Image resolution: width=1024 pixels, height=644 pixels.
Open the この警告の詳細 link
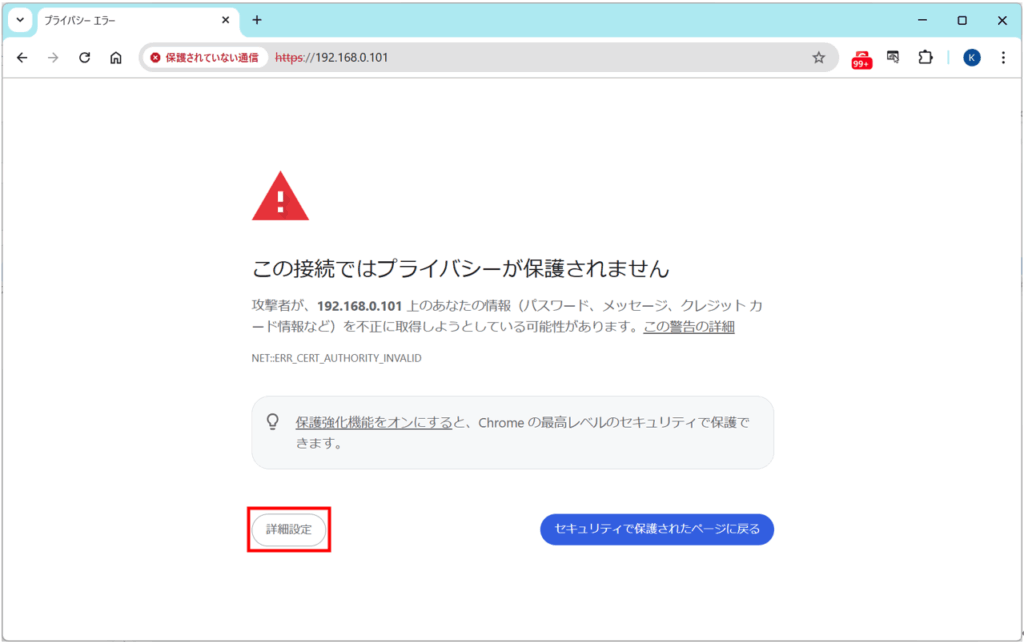[x=688, y=327]
